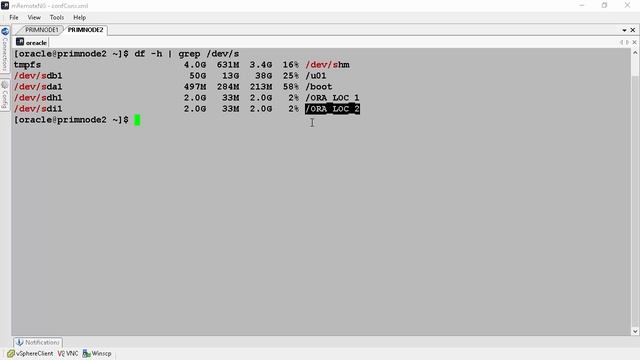
Task: Click the /ORA_LOC_1 mount point text
Action: [x=332, y=98]
